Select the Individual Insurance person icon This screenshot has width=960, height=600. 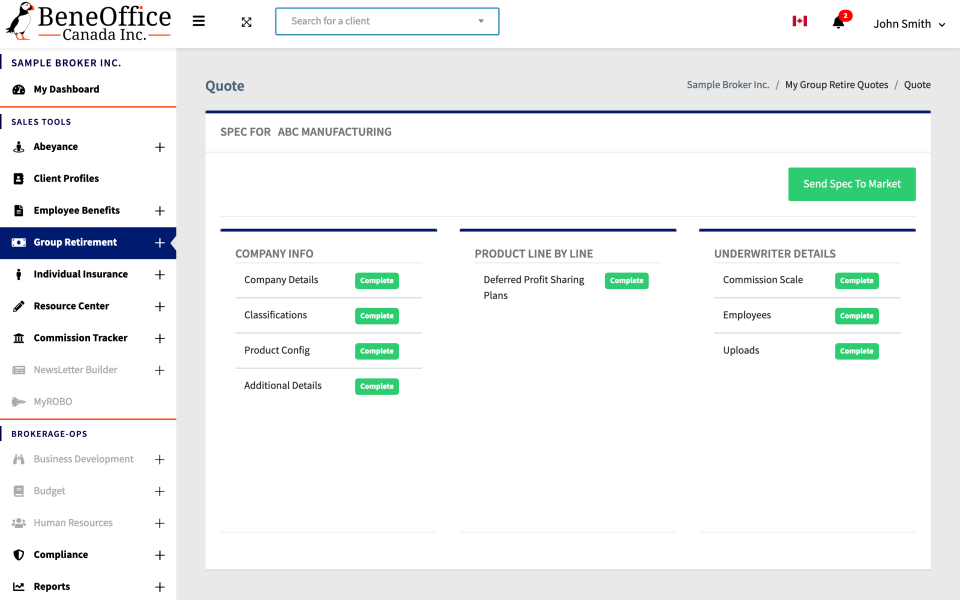point(20,274)
